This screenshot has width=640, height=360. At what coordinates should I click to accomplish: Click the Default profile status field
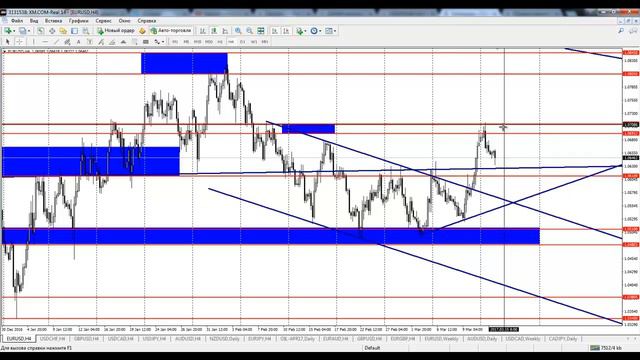(x=372, y=348)
